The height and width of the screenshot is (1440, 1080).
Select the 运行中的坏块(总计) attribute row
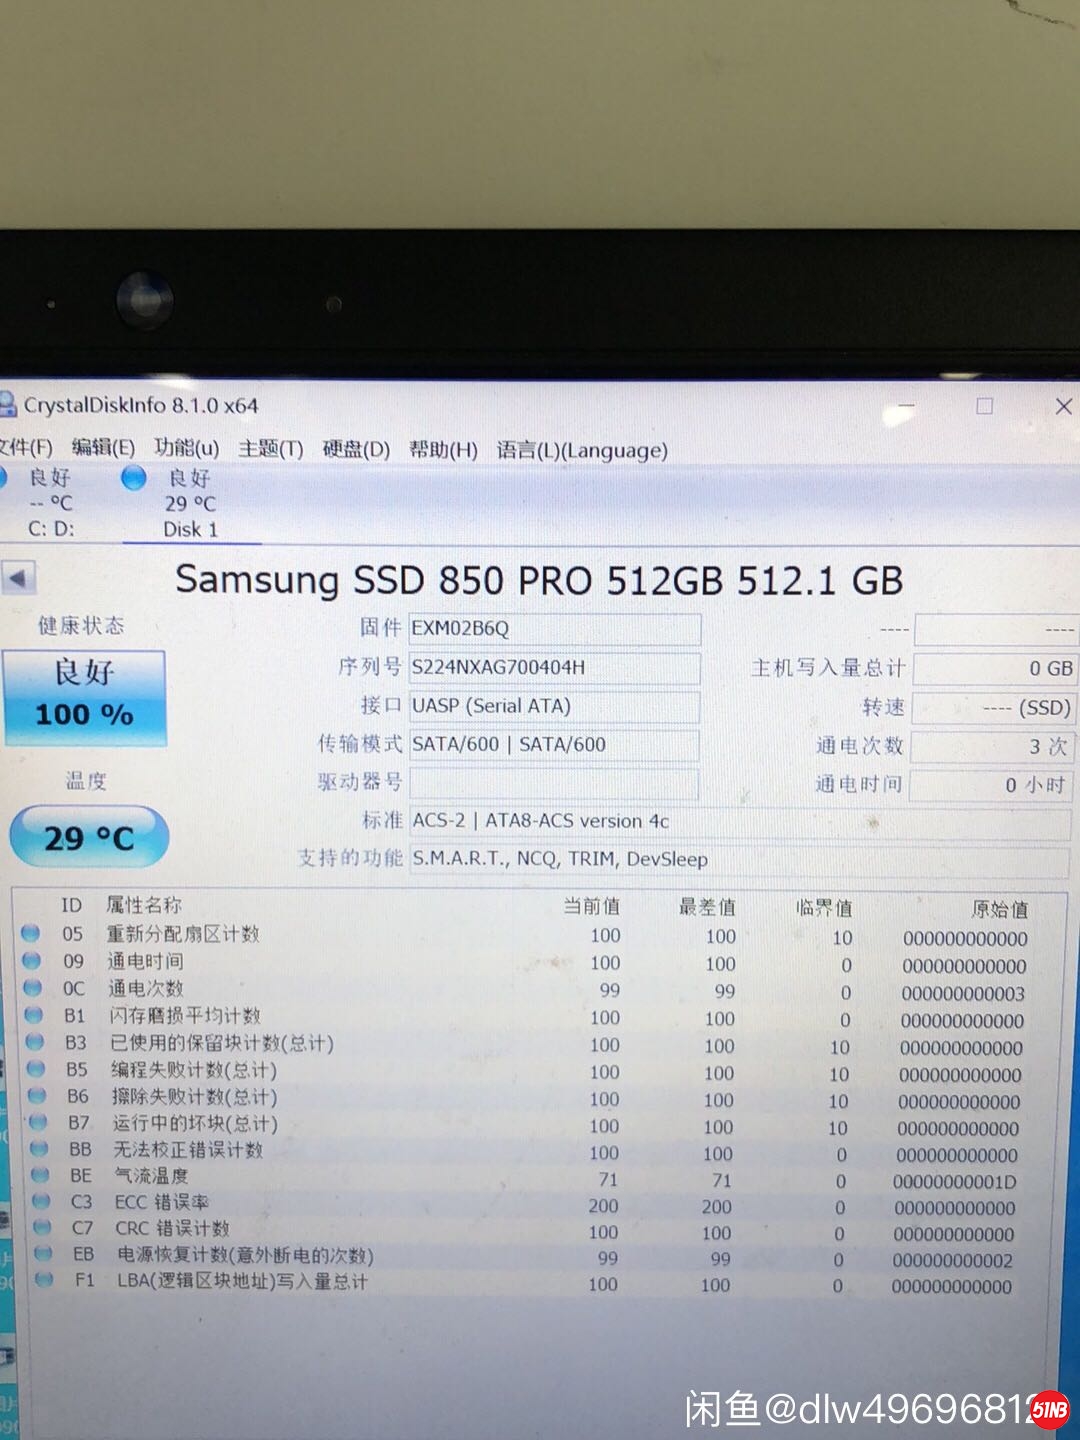[540, 1125]
